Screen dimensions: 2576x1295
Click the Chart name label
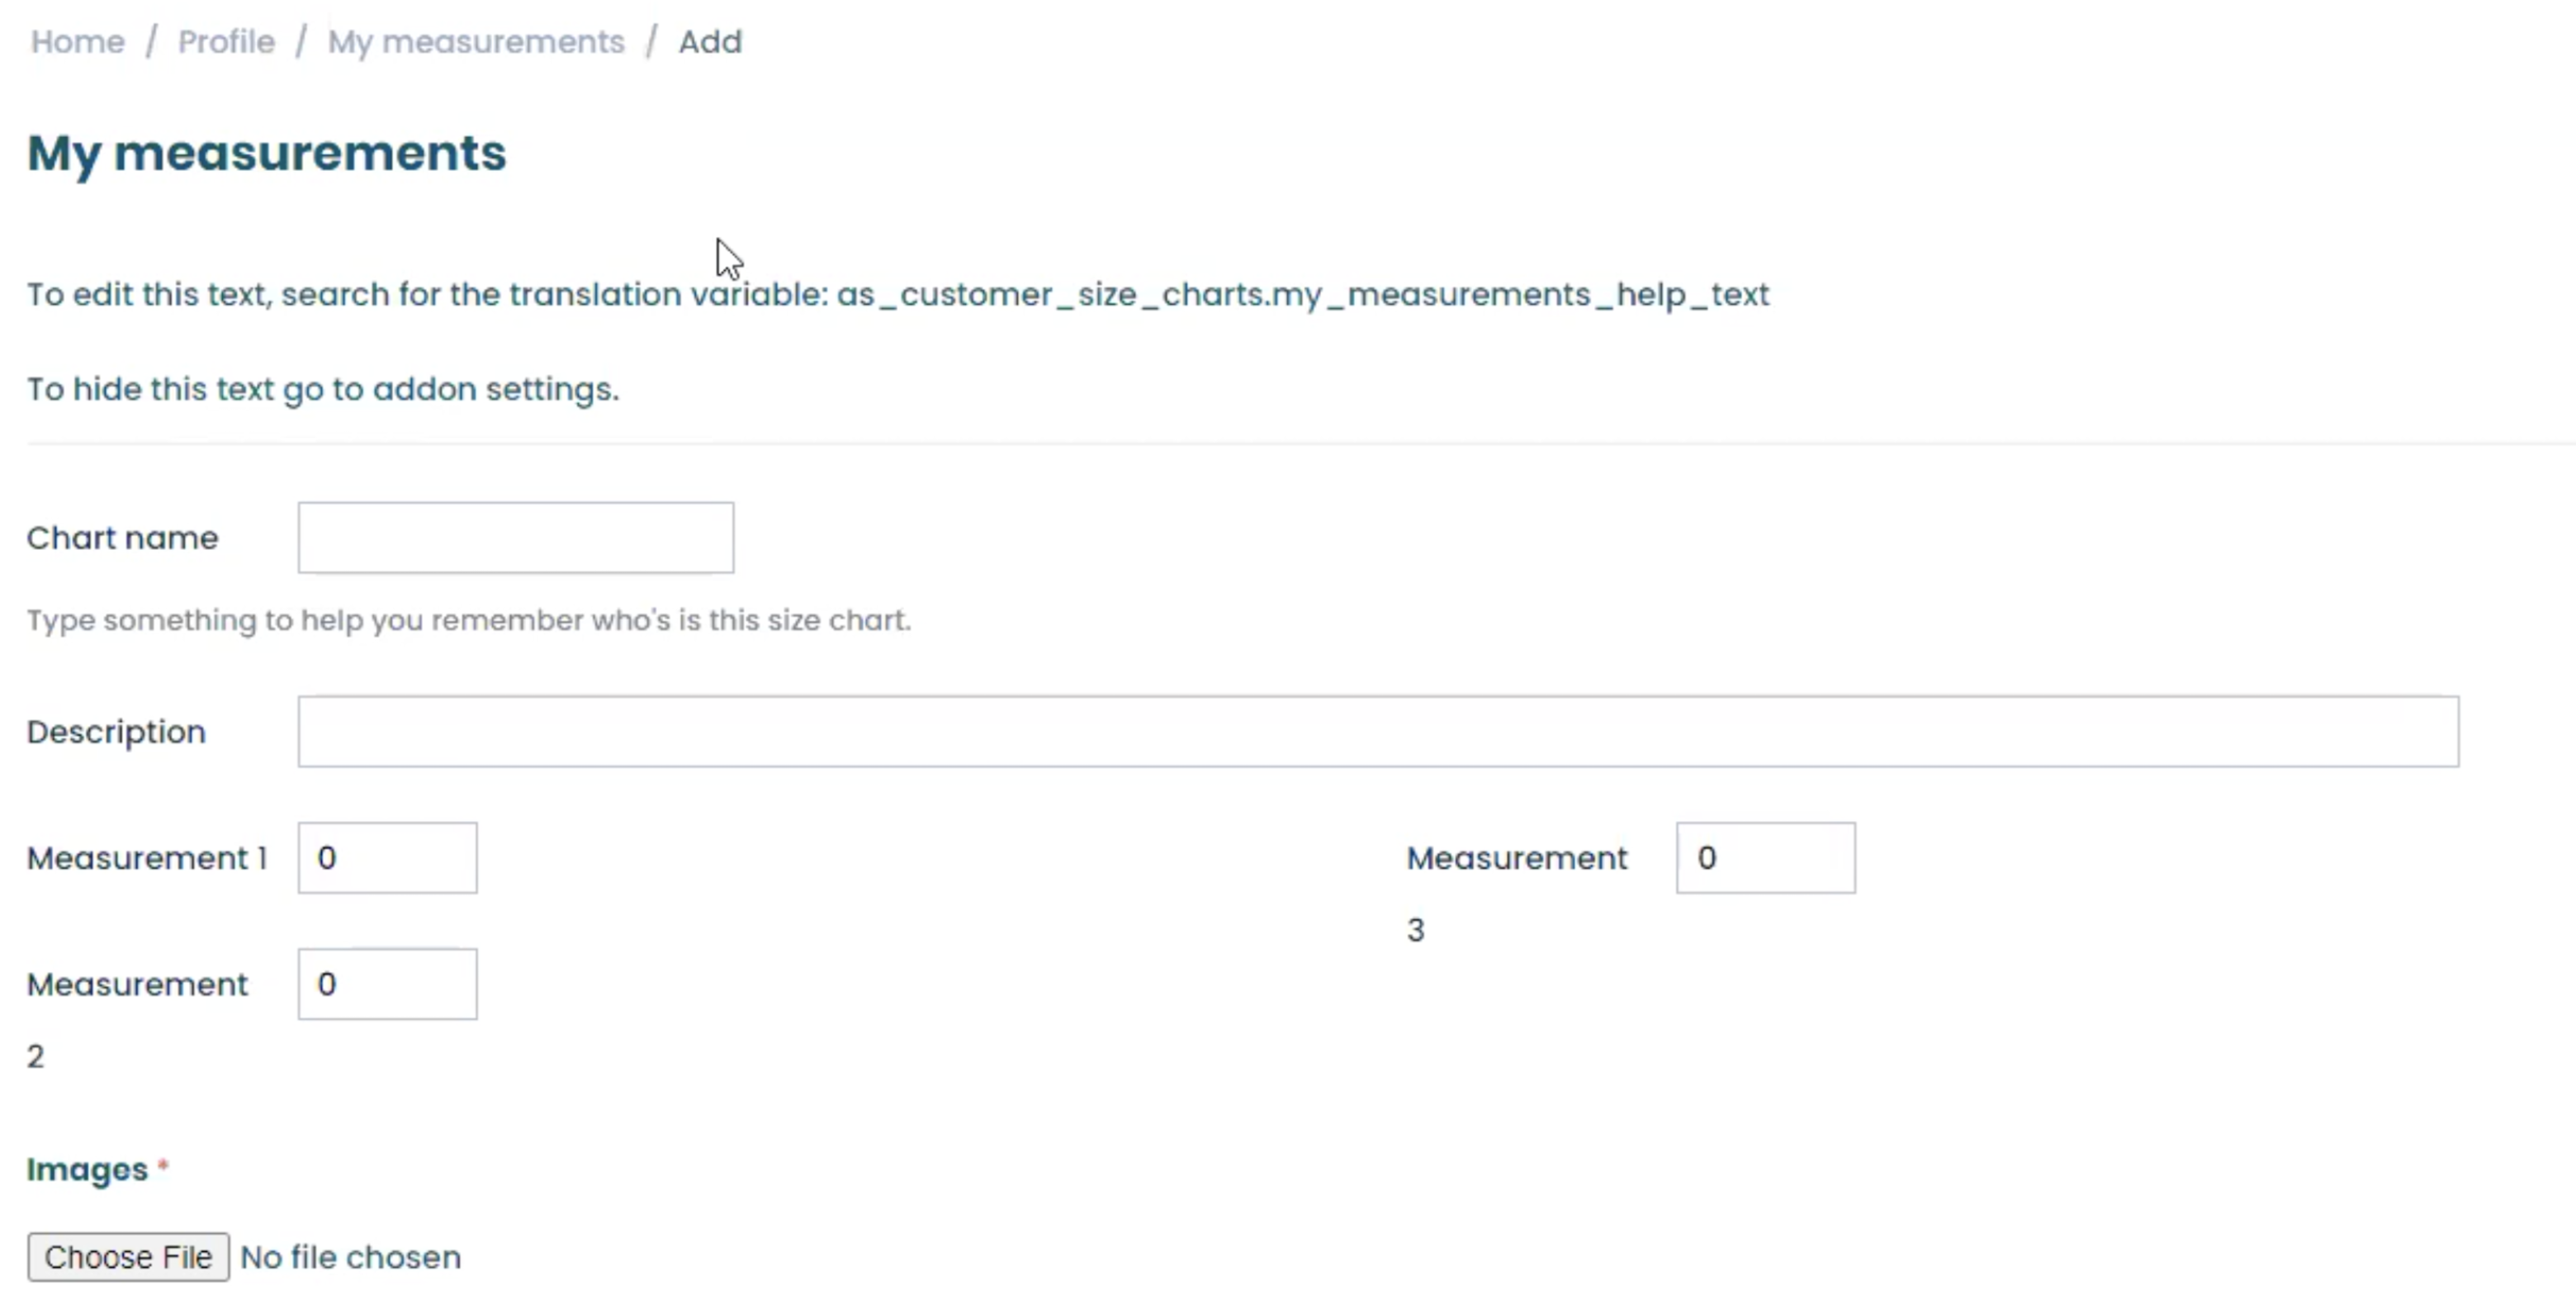122,538
